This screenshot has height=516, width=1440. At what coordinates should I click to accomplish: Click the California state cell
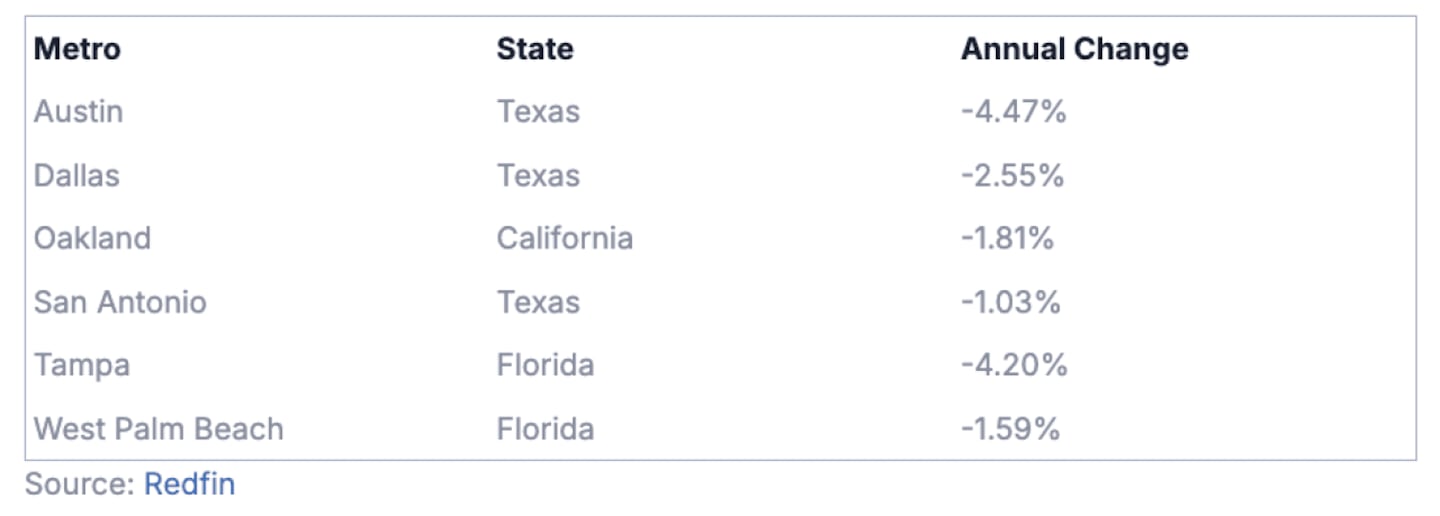coord(564,239)
